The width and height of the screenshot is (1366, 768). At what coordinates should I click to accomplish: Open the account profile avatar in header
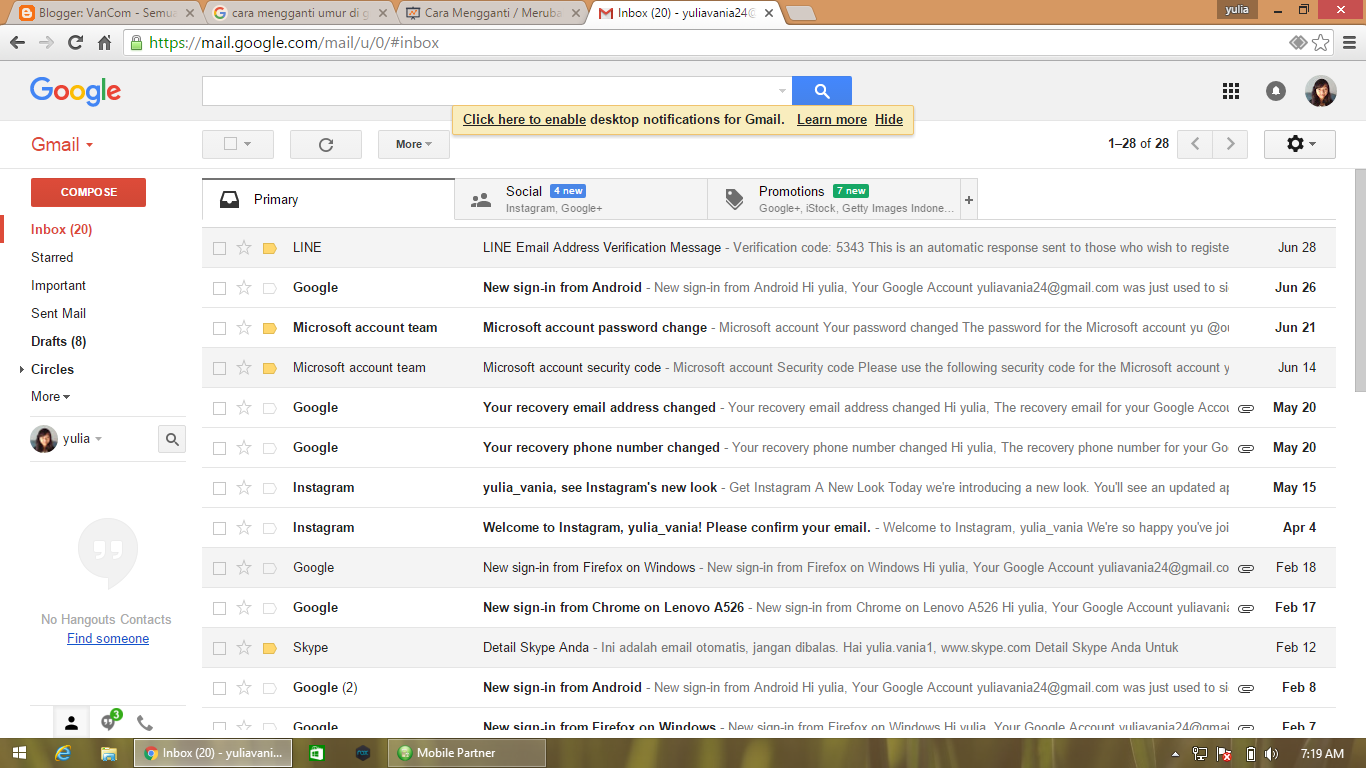1321,91
